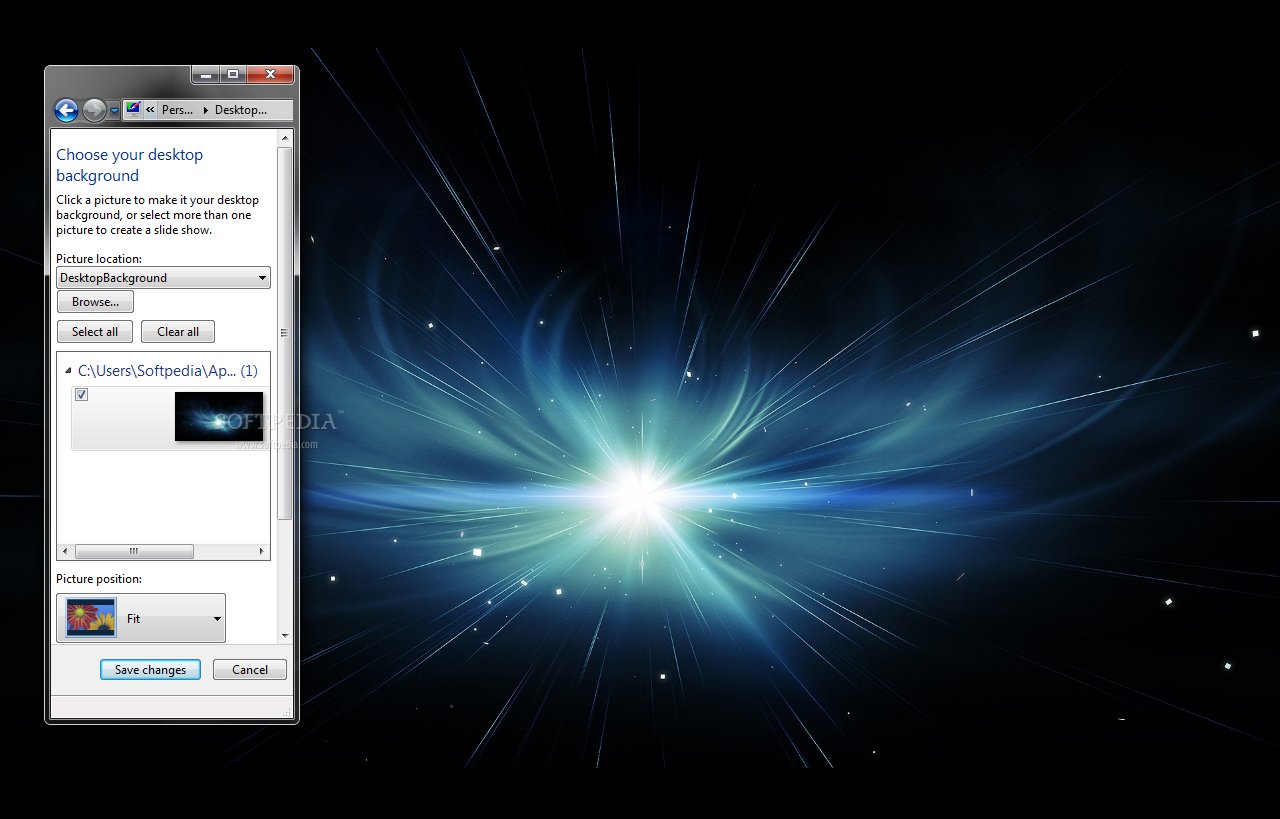Click the picture list left scroll arrow
1280x819 pixels.
[66, 551]
